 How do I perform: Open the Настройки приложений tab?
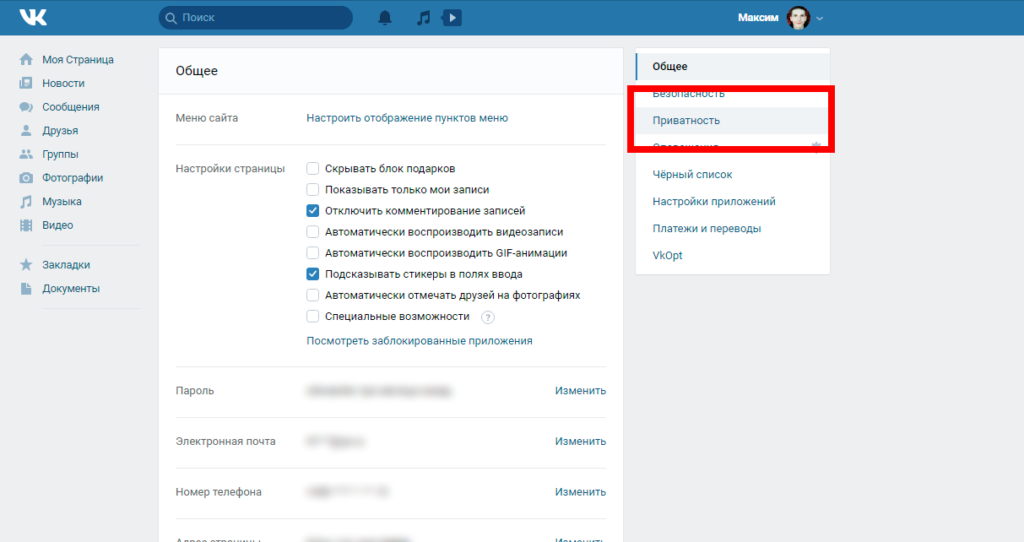coord(733,201)
